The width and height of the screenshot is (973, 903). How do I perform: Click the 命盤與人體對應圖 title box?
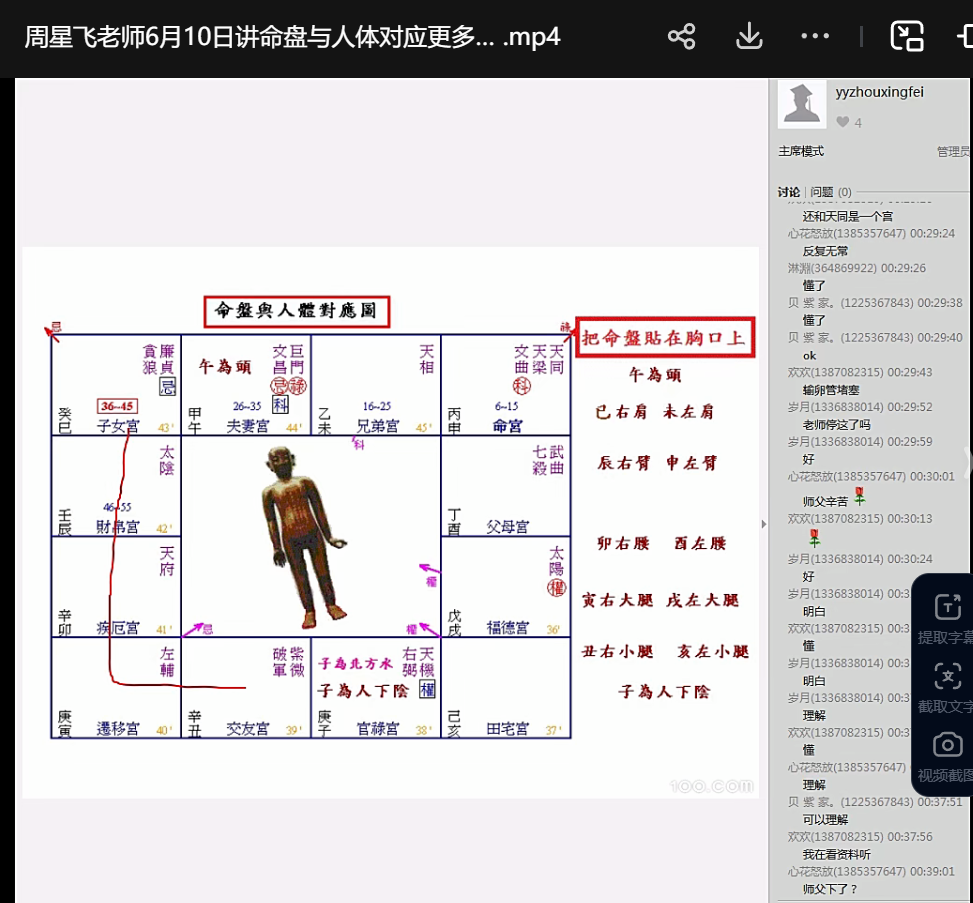coord(296,312)
